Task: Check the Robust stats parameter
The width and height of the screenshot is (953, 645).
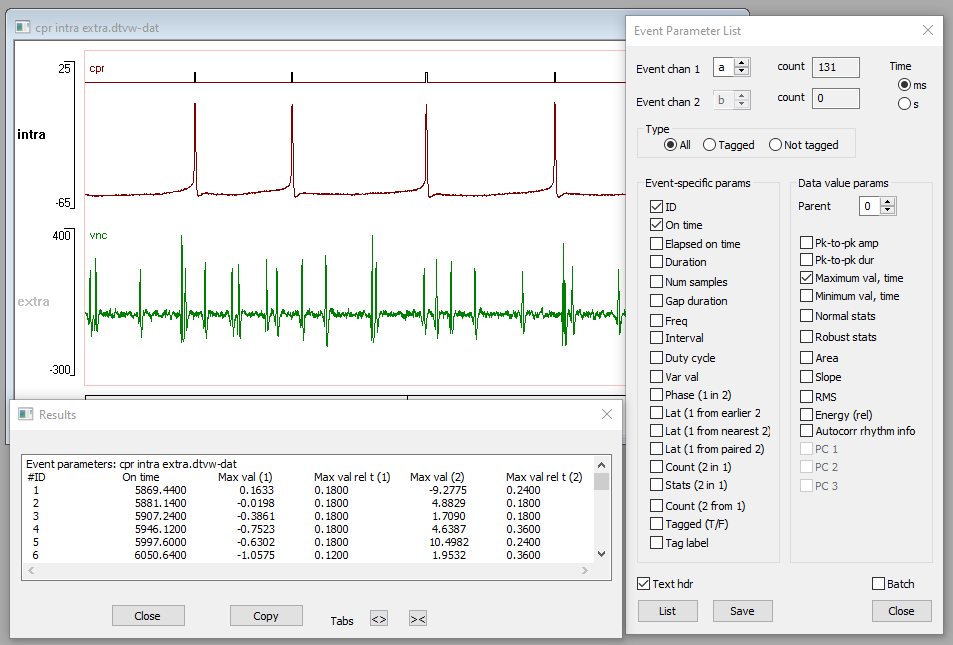Action: [x=806, y=337]
